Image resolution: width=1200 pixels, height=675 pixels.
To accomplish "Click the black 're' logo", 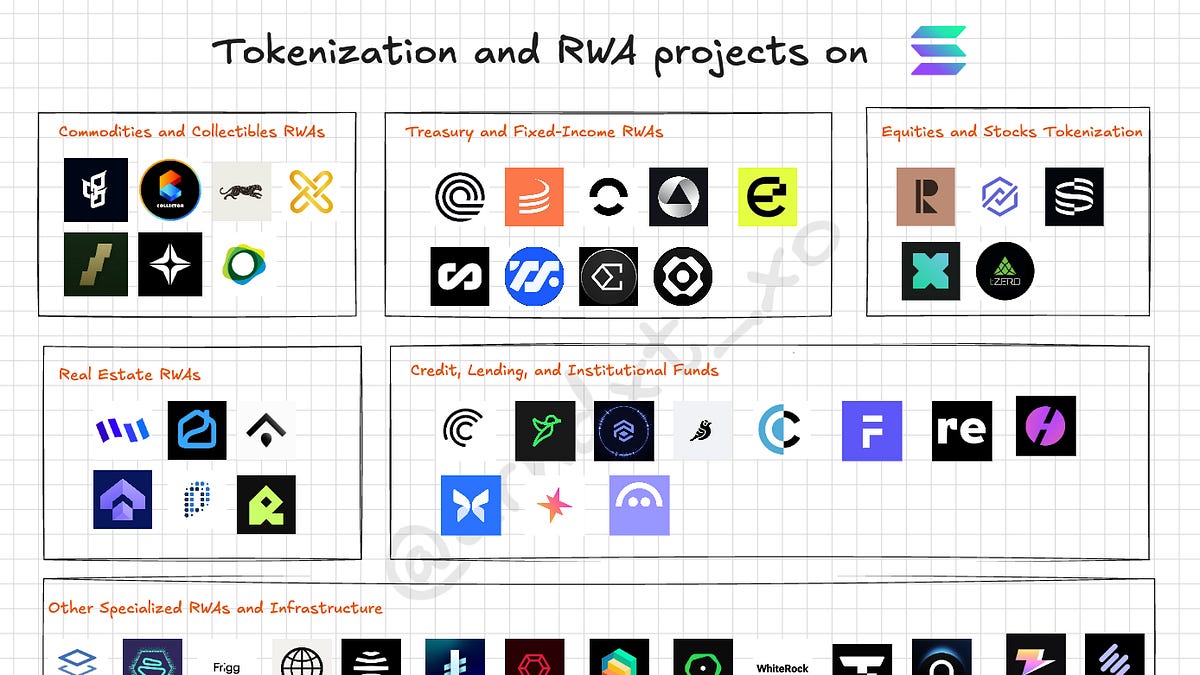I will [961, 431].
